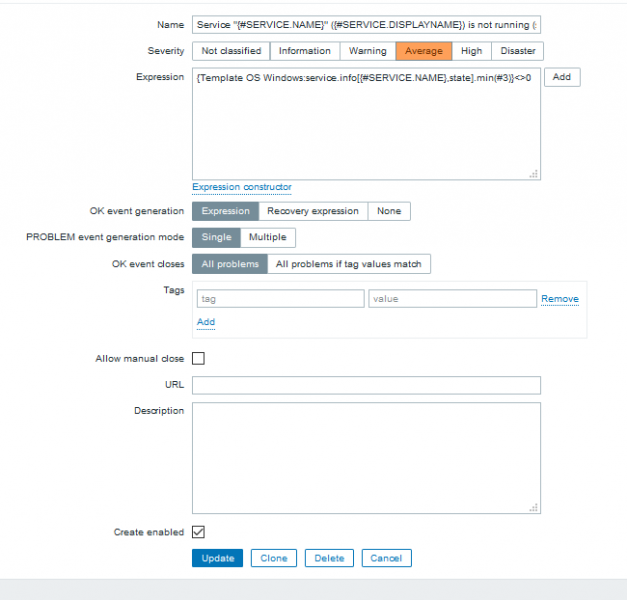Select Recovery expression for OK event generation
Viewport: 627px width, 600px height.
[x=312, y=211]
